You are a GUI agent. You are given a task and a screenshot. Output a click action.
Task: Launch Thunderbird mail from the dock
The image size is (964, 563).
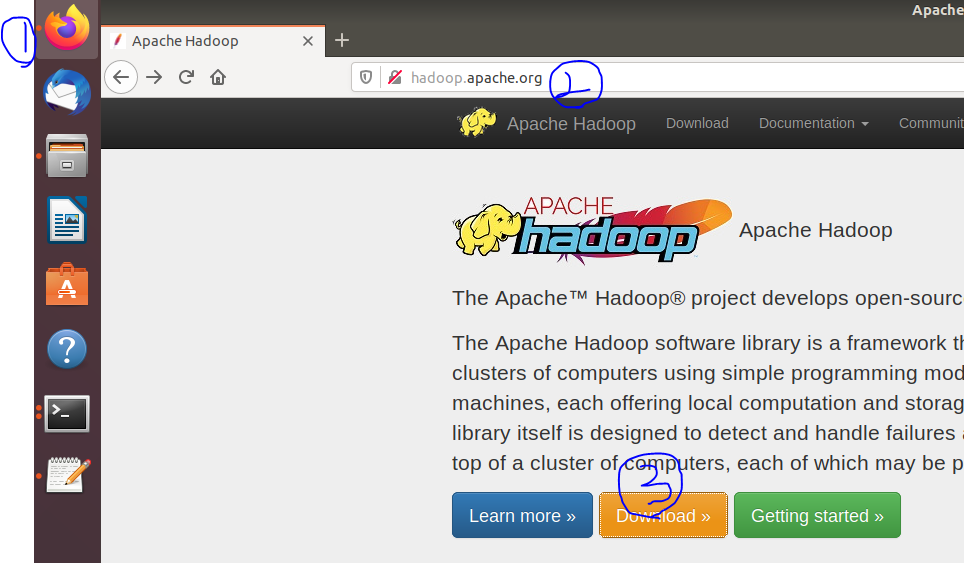click(x=67, y=92)
